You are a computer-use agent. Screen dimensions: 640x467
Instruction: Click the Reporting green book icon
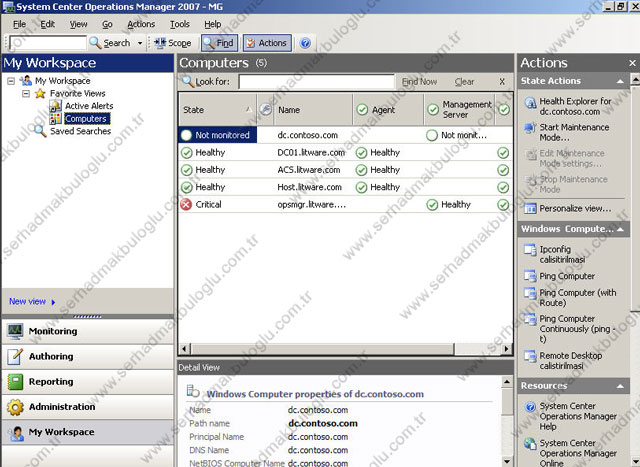tap(15, 382)
